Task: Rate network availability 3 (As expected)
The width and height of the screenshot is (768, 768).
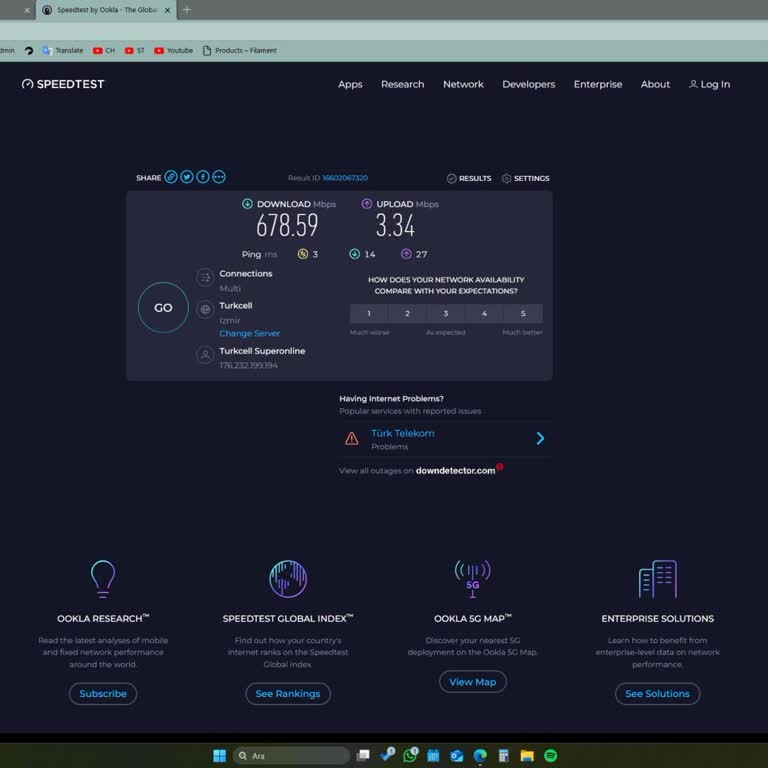Action: point(446,313)
